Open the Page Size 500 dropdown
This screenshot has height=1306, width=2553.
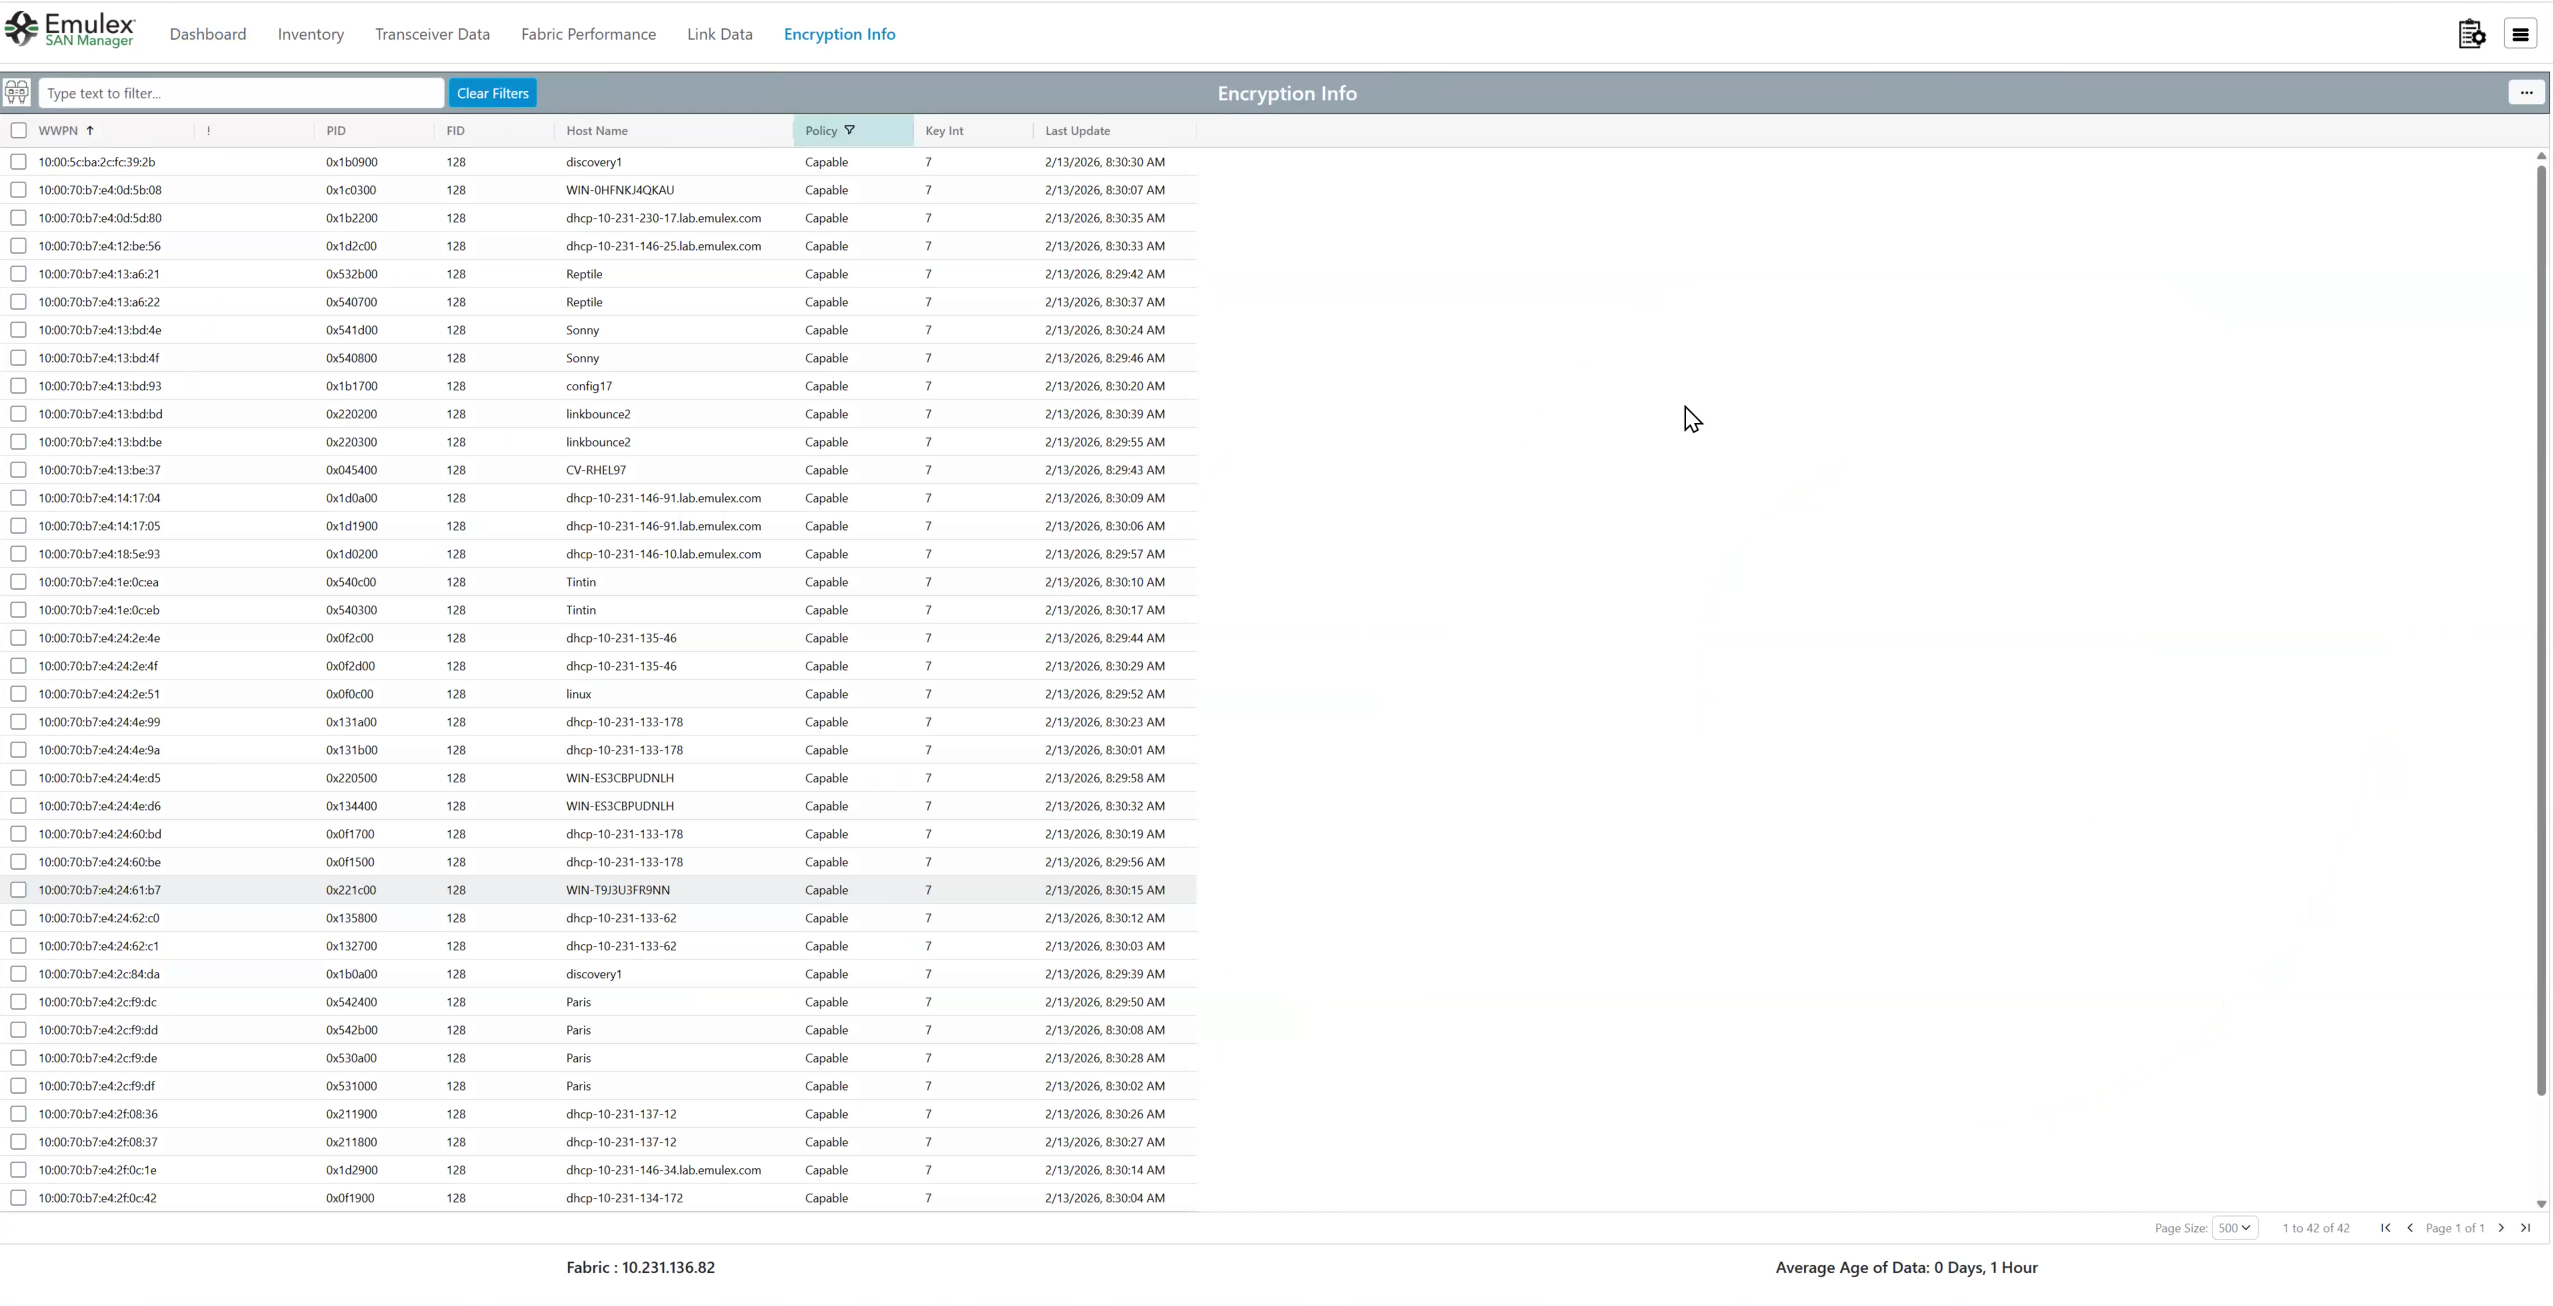[2234, 1227]
